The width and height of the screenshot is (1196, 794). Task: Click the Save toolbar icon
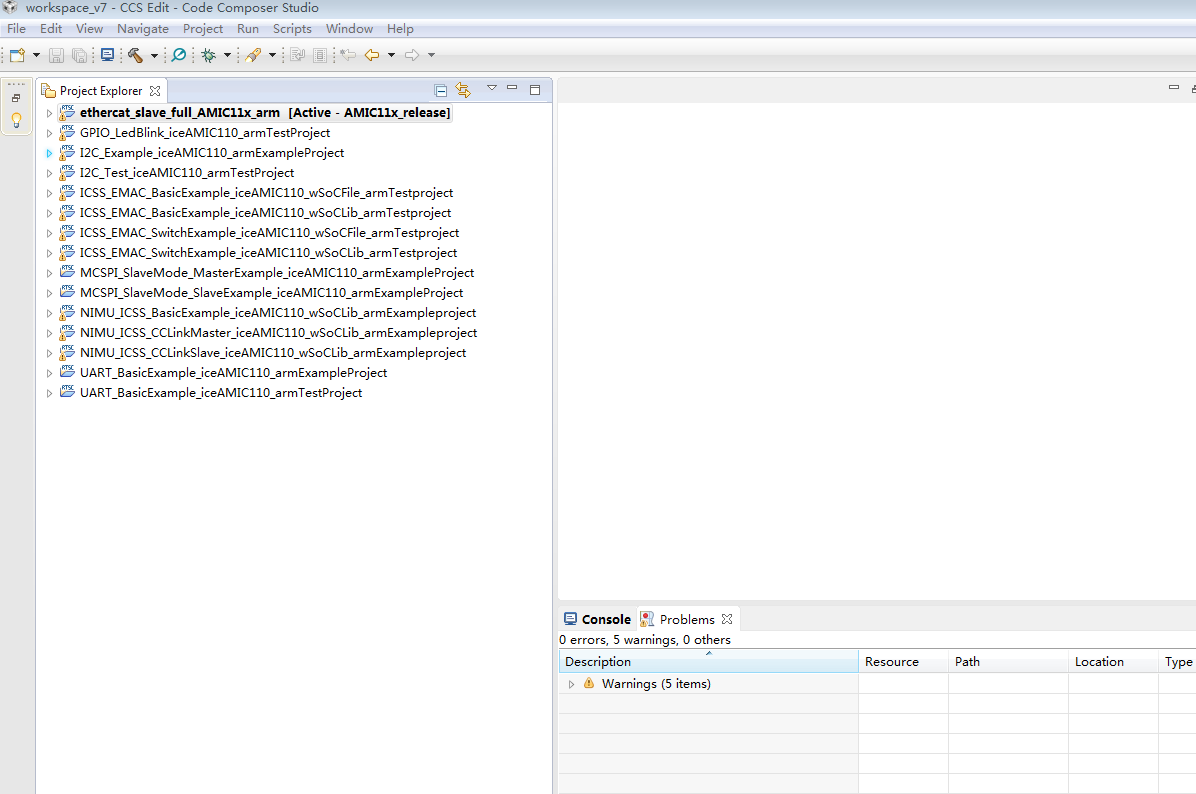(x=56, y=55)
